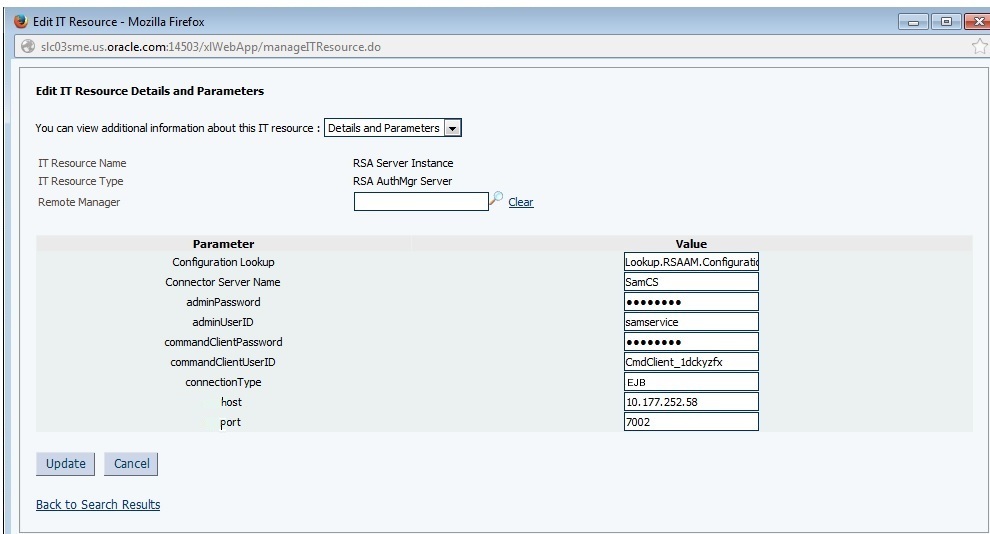Click the 'Connector Server Name' parameter label

pos(223,282)
